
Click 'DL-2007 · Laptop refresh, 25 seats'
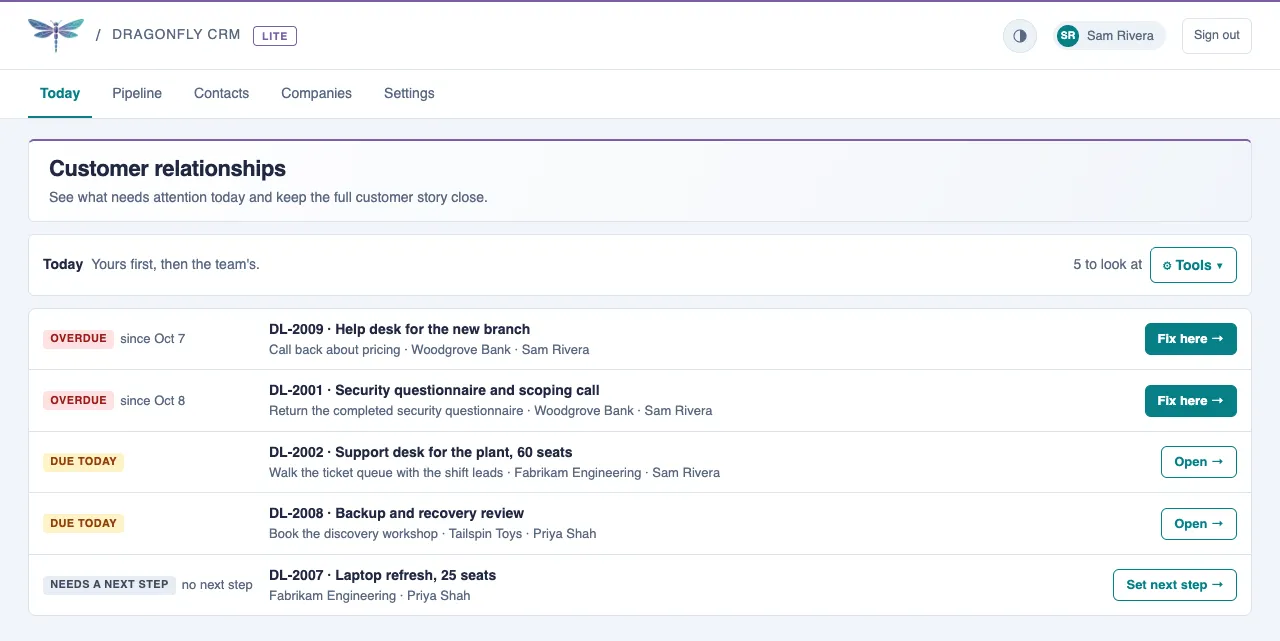[x=382, y=575]
